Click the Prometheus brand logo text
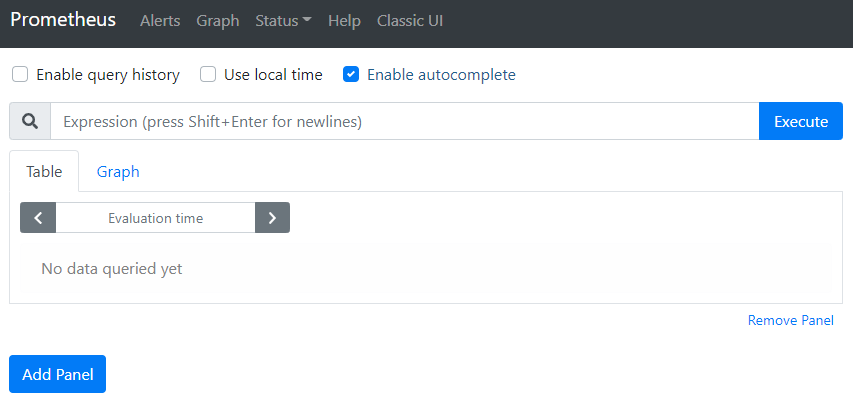Screen dimensions: 853x404 tap(63, 20)
